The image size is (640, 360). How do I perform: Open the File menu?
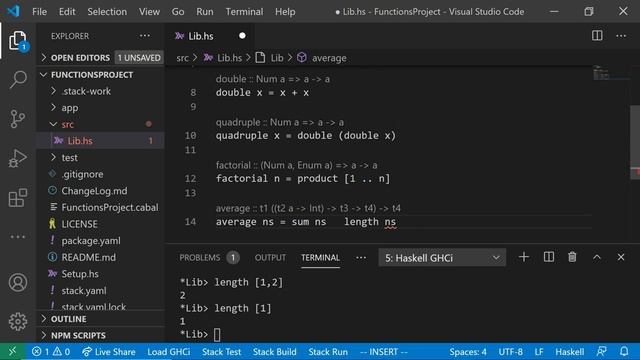tap(39, 11)
